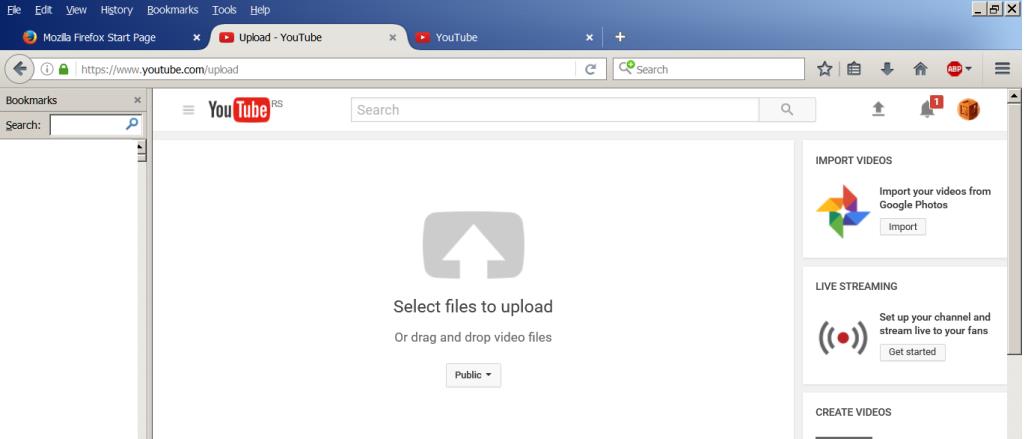Click the YouTube search input field

(x=555, y=110)
